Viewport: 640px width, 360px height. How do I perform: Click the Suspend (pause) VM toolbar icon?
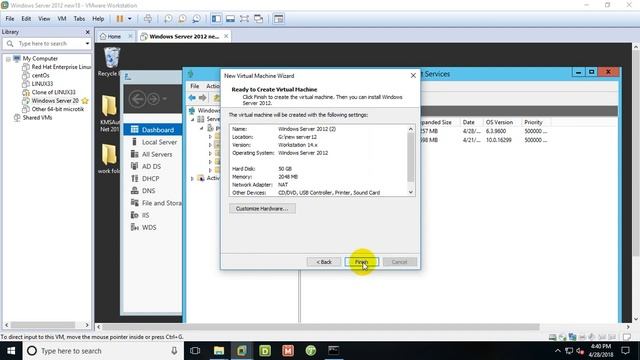120,19
